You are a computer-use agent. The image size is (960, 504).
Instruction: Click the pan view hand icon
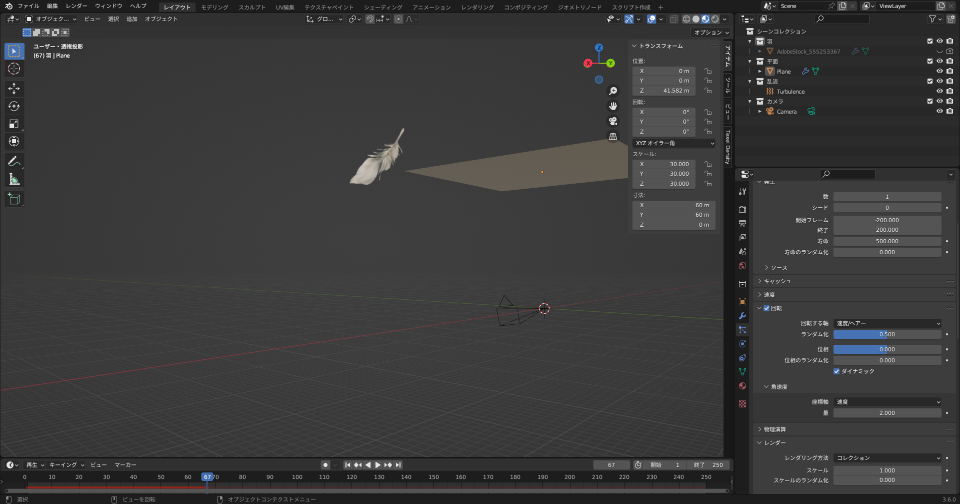pos(613,106)
